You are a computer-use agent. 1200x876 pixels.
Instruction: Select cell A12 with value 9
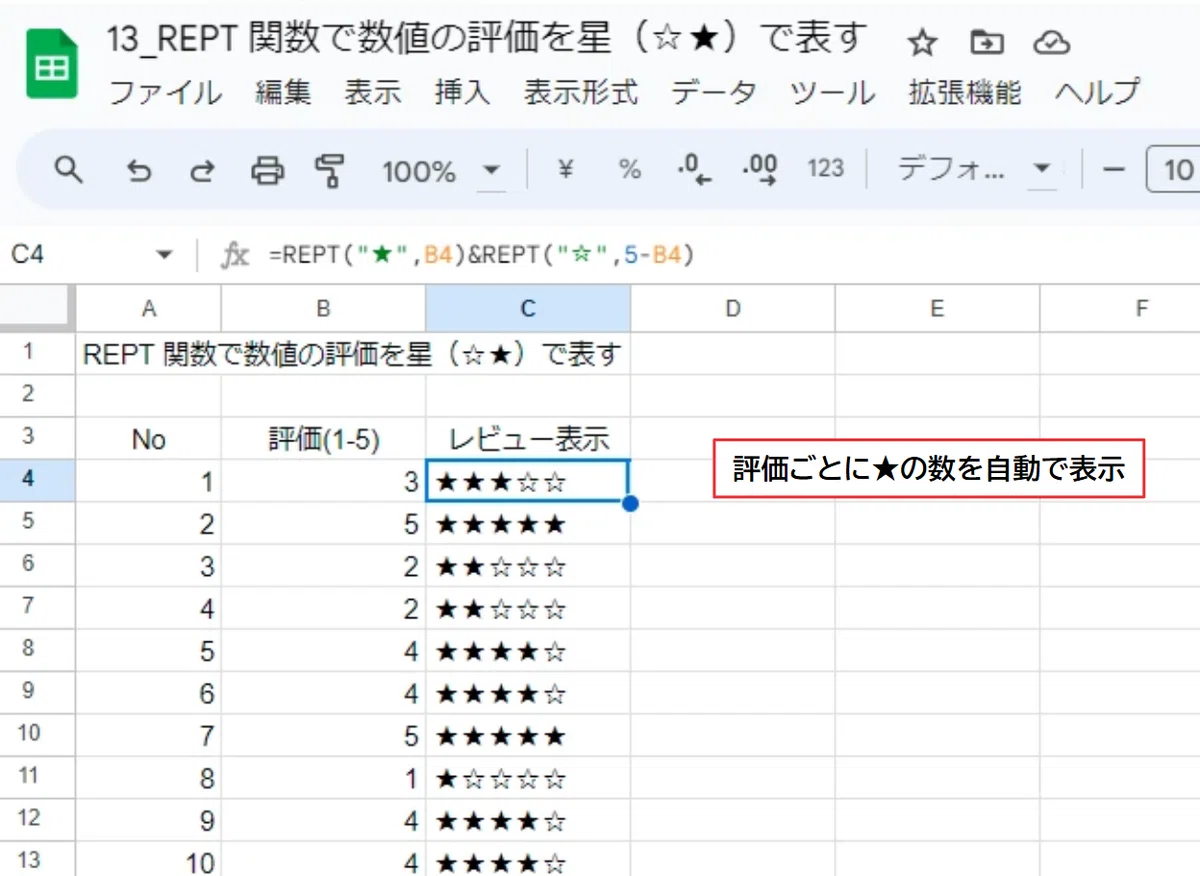pyautogui.click(x=148, y=819)
